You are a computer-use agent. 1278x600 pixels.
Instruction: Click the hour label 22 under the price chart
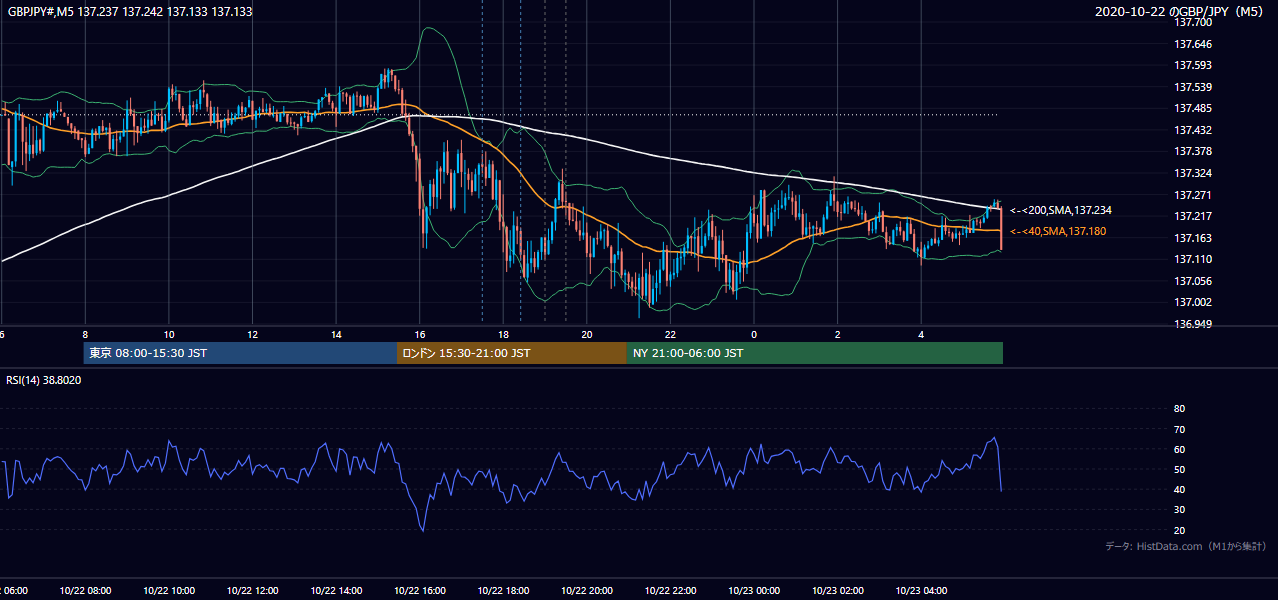click(x=670, y=334)
